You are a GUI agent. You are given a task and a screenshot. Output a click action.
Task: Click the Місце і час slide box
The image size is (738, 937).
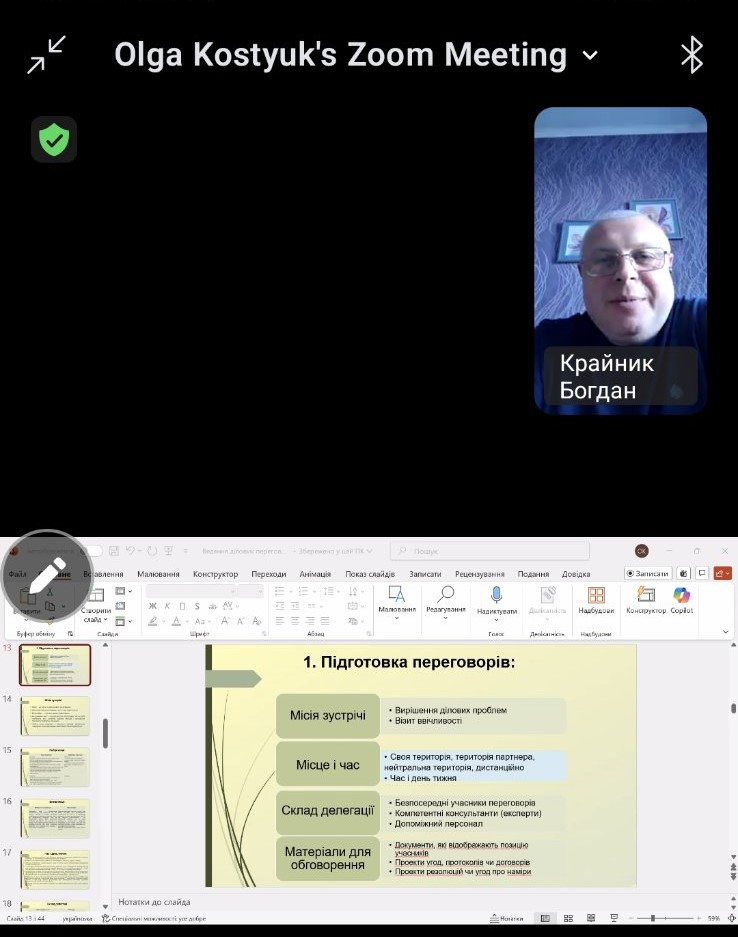click(327, 764)
